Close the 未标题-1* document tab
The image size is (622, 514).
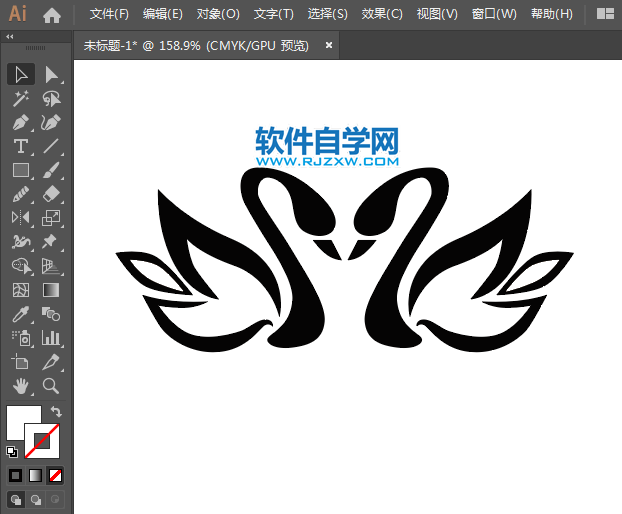point(328,45)
